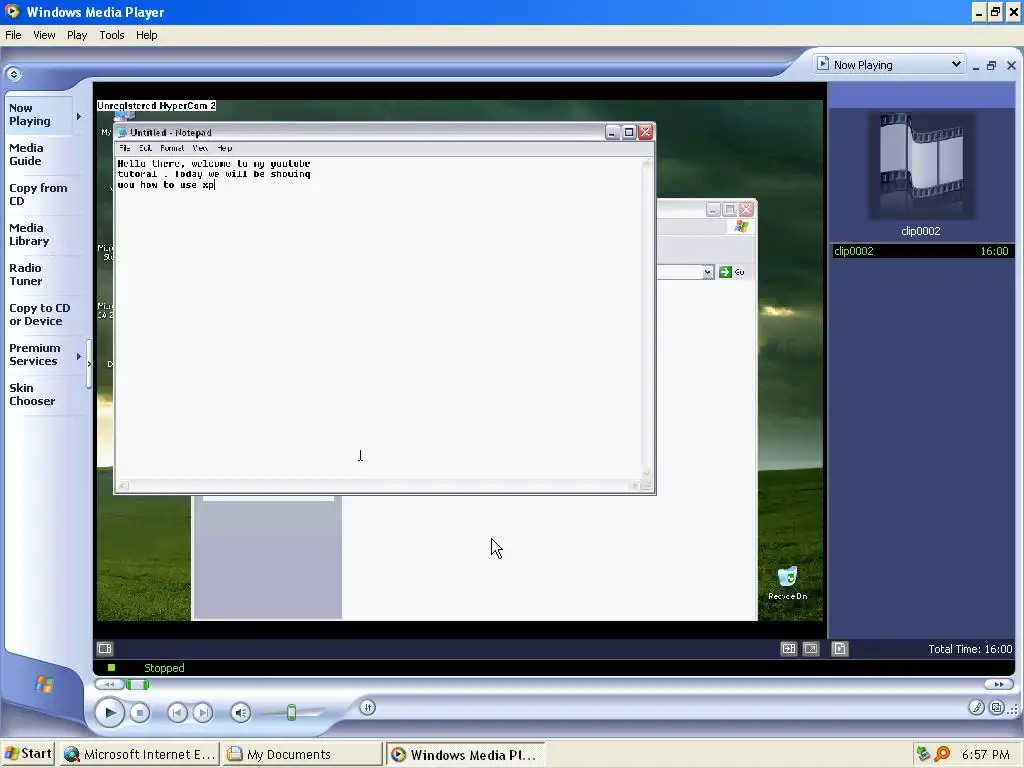Go to the previous track button
Screen dimensions: 1024x768
[177, 712]
